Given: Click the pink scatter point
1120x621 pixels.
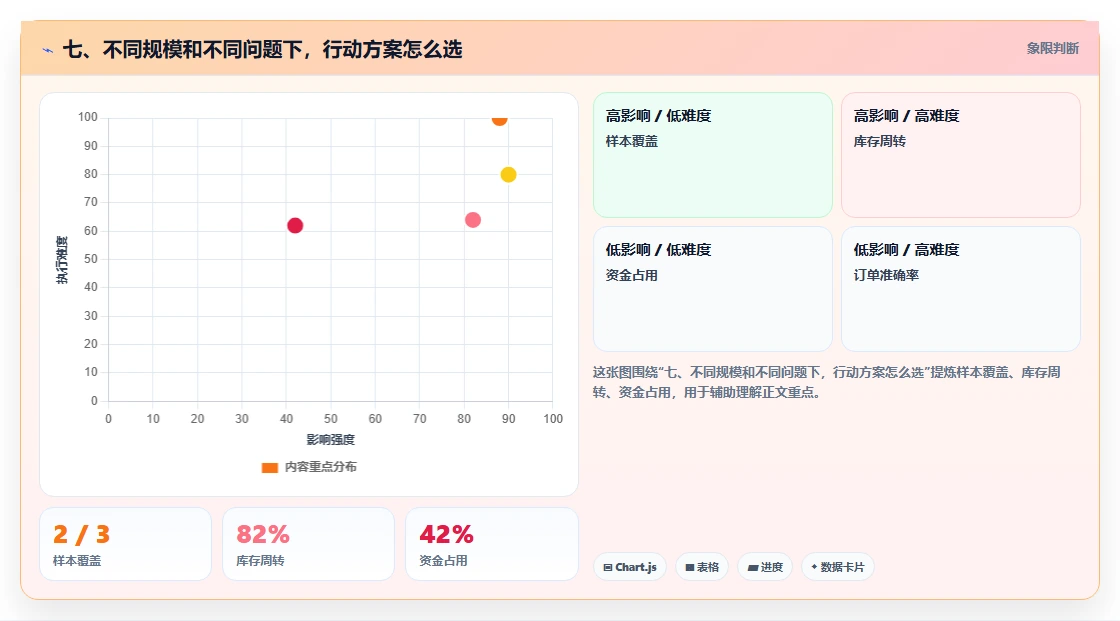Looking at the screenshot, I should click(x=473, y=220).
